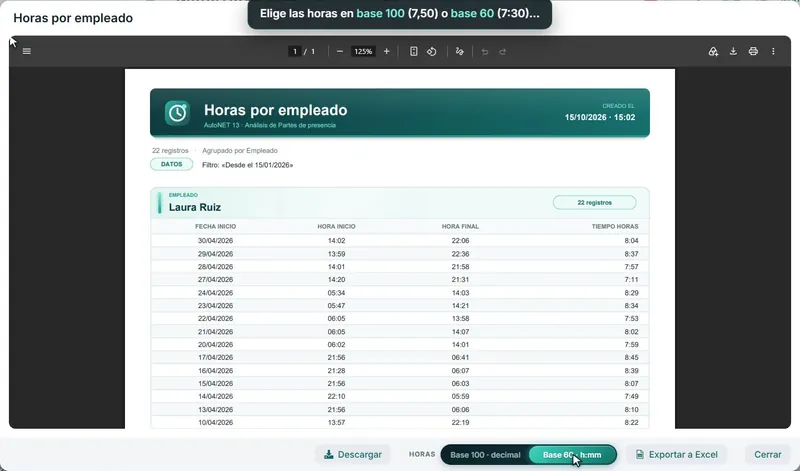Click the end time 14:03
This screenshot has width=800, height=471.
coord(460,293)
